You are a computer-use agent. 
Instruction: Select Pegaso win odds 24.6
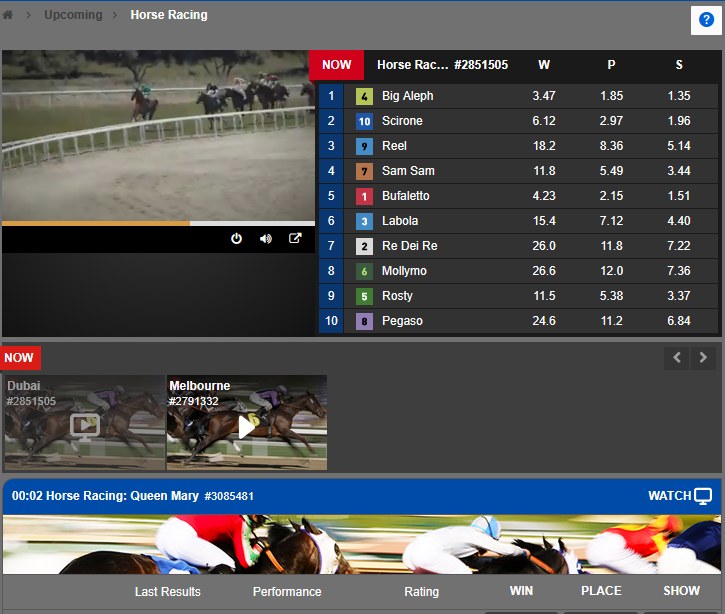pyautogui.click(x=544, y=320)
